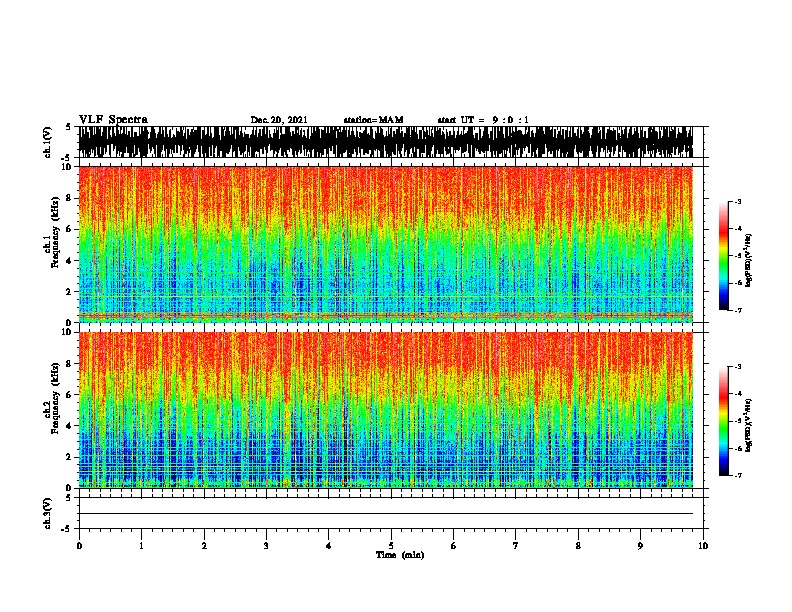
Task: Click the time axis tick label "5"
Action: (x=391, y=546)
